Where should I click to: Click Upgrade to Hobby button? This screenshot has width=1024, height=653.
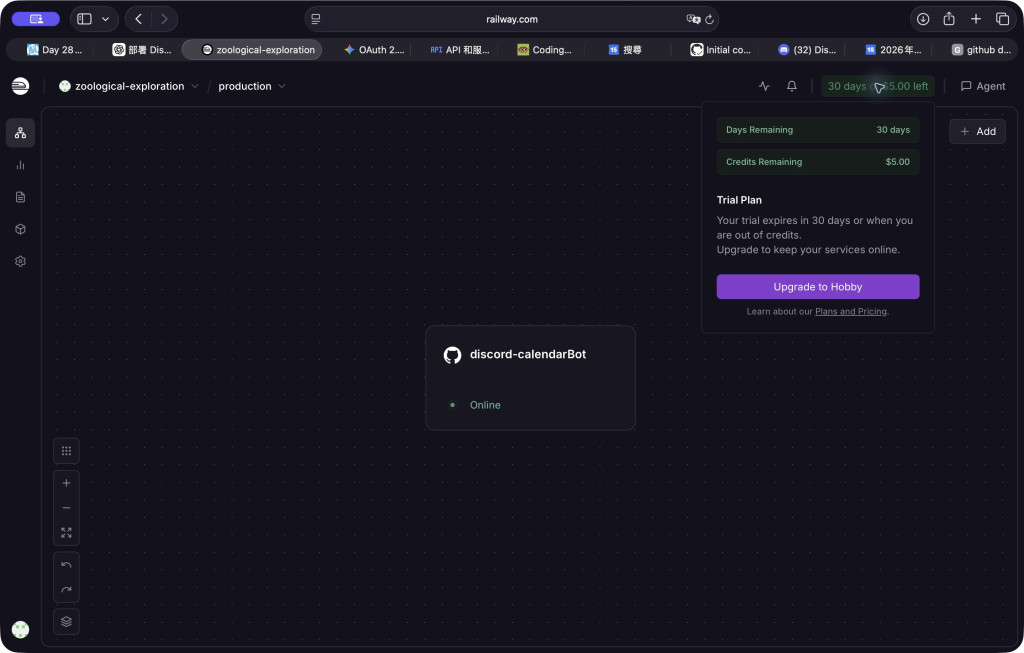[818, 287]
